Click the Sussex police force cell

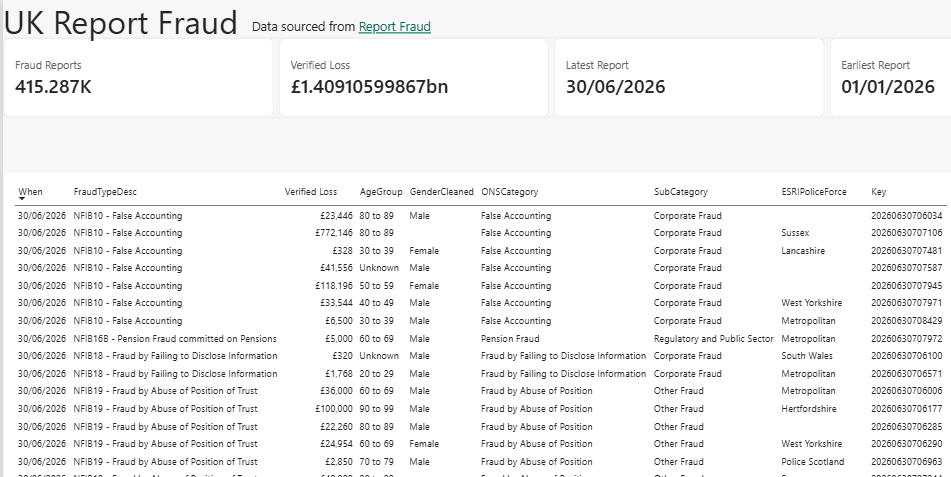[795, 232]
